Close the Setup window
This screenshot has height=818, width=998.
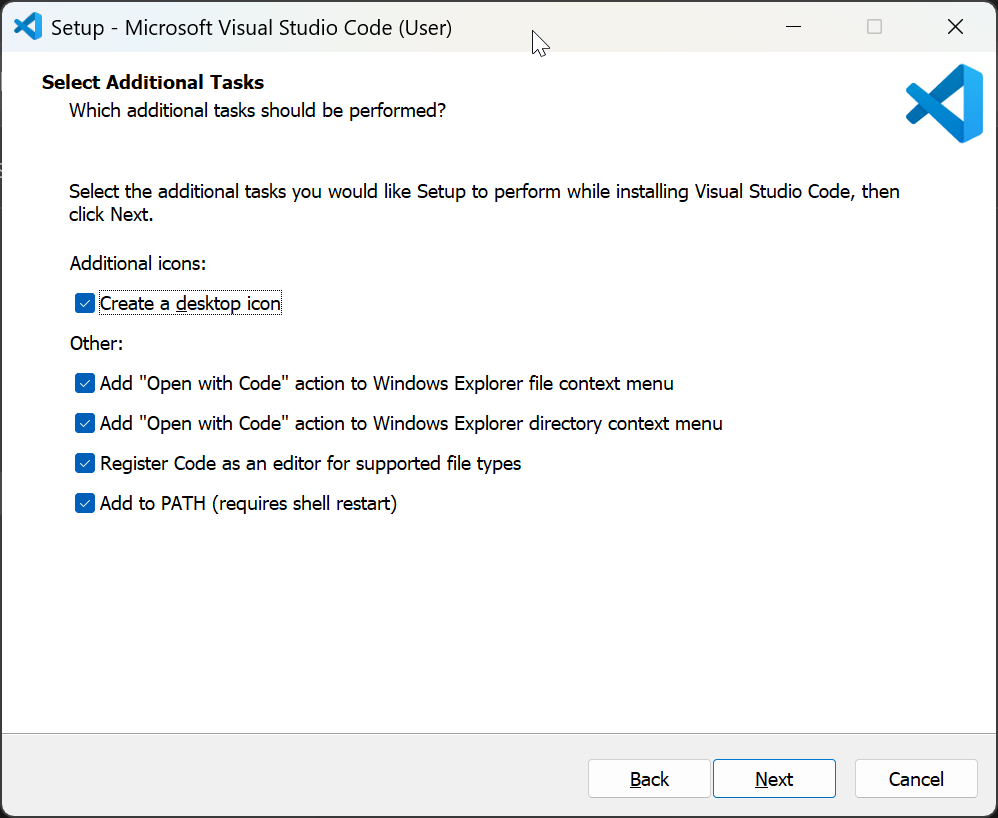(955, 27)
